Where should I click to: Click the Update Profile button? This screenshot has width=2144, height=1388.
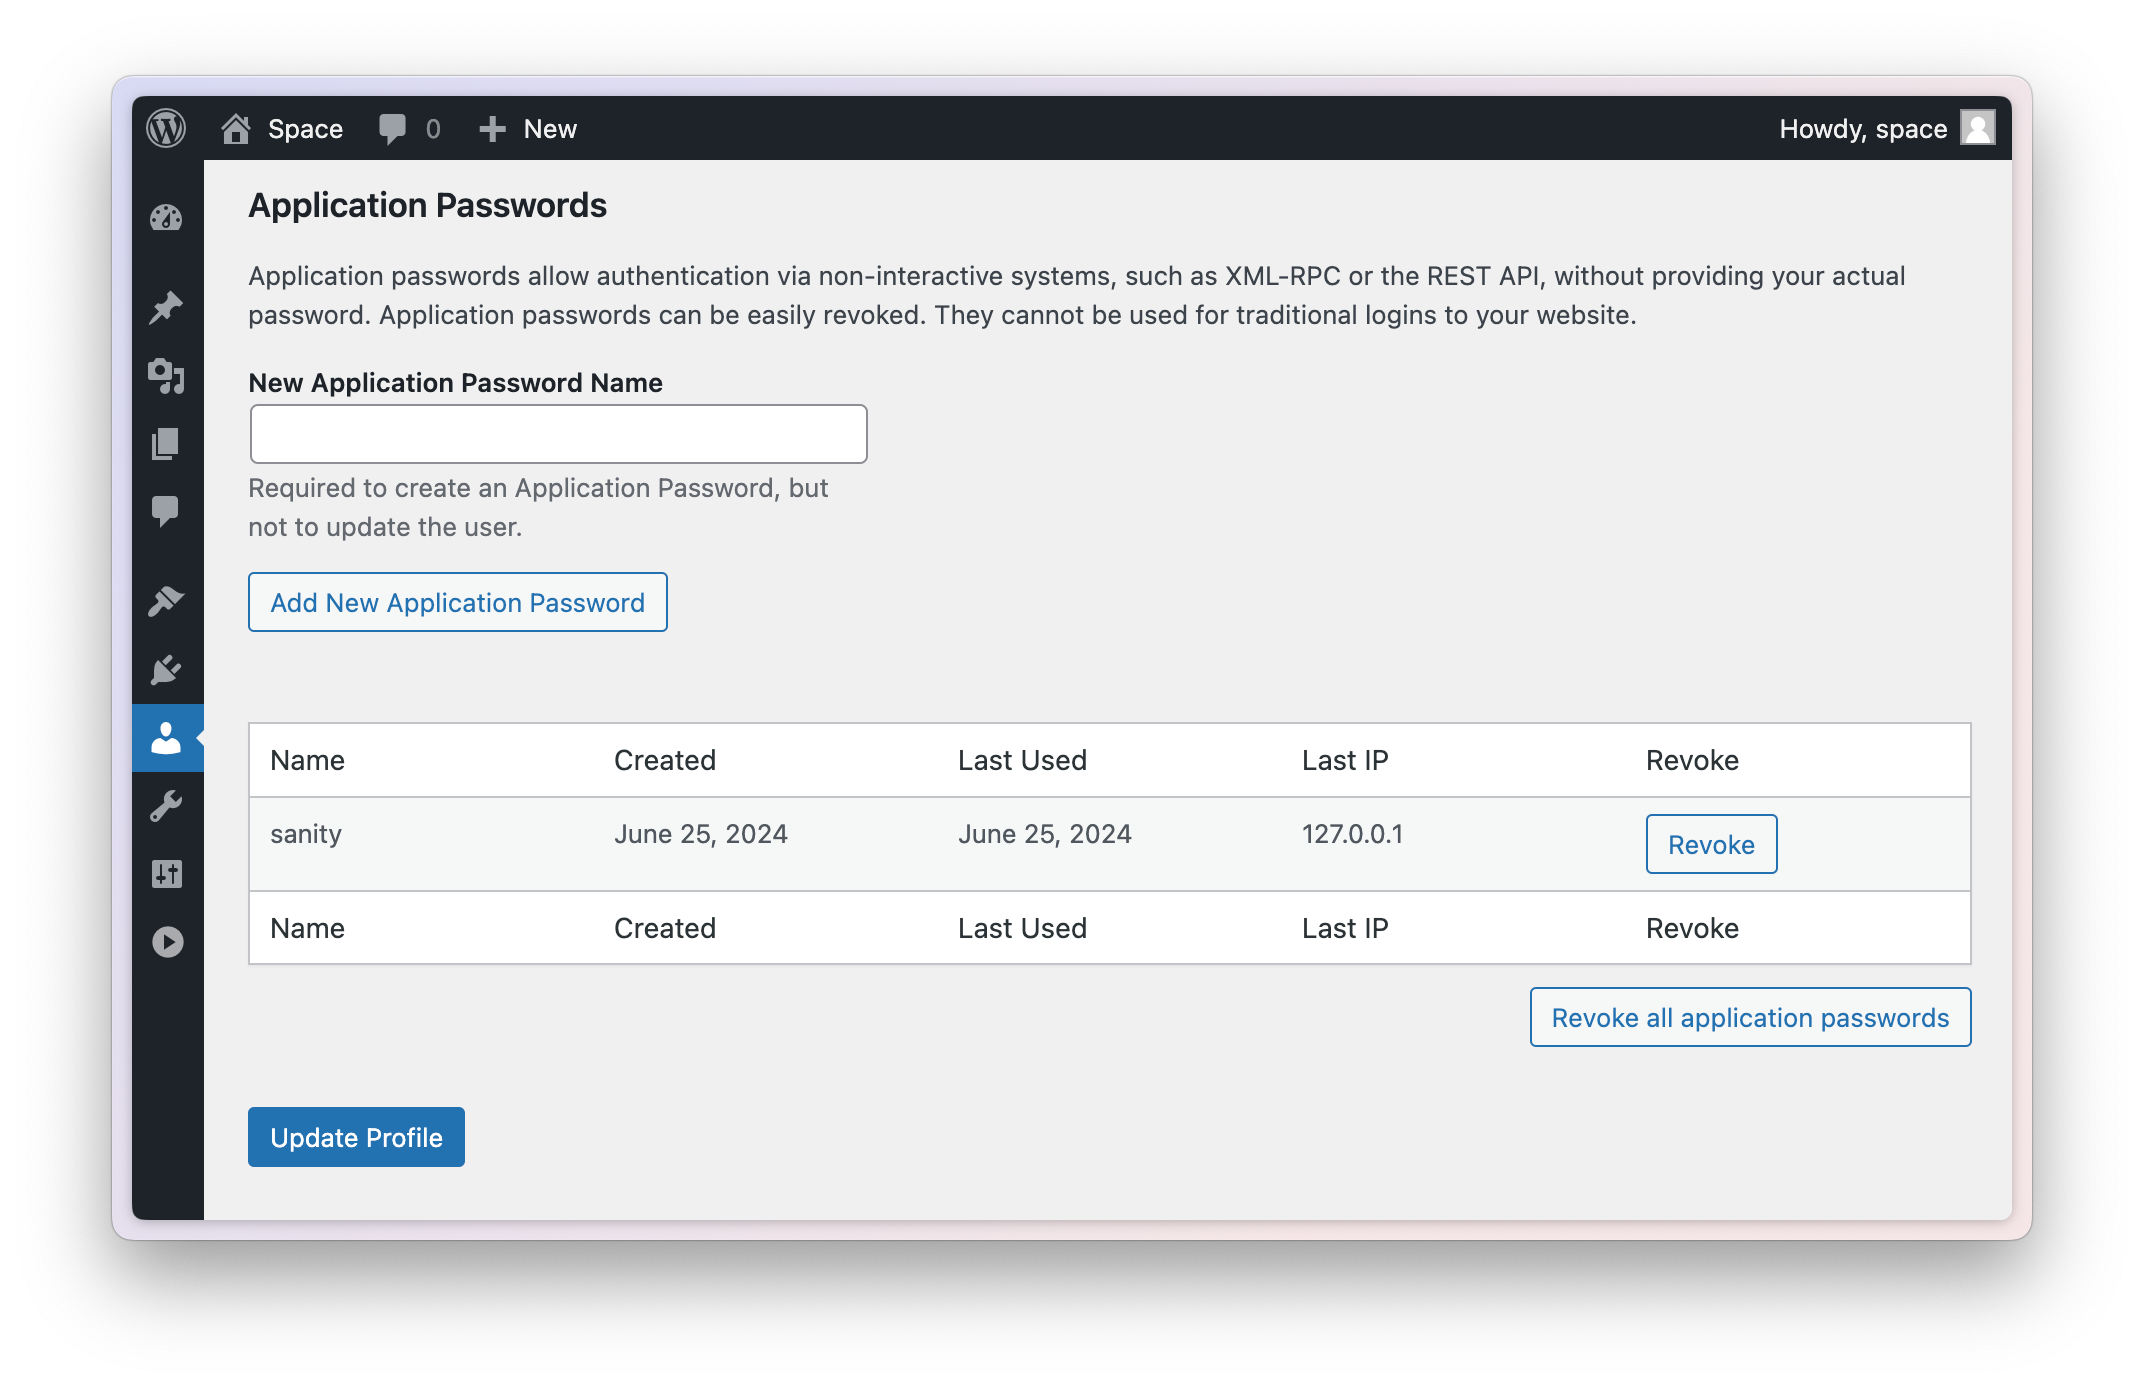(x=356, y=1137)
